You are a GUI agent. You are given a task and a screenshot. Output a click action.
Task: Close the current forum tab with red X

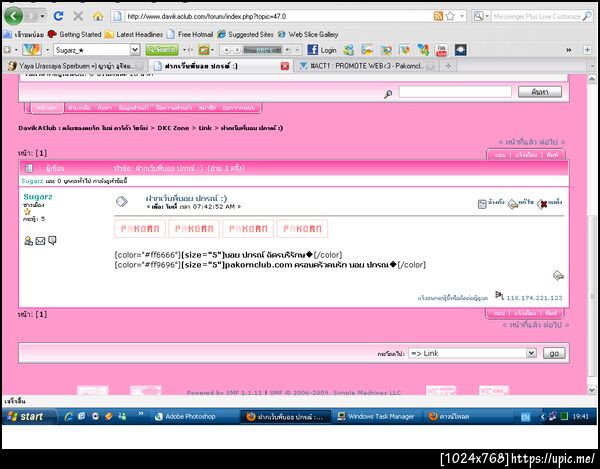coord(285,66)
